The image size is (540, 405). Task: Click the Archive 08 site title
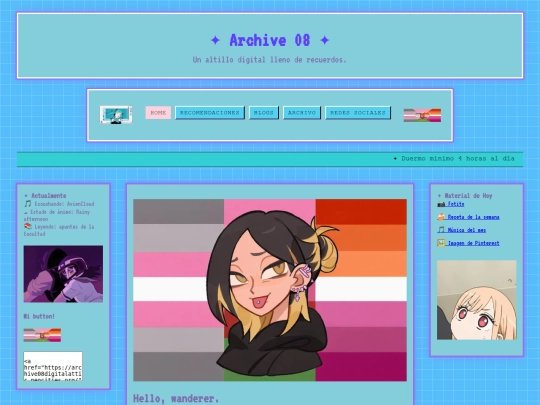tap(270, 40)
